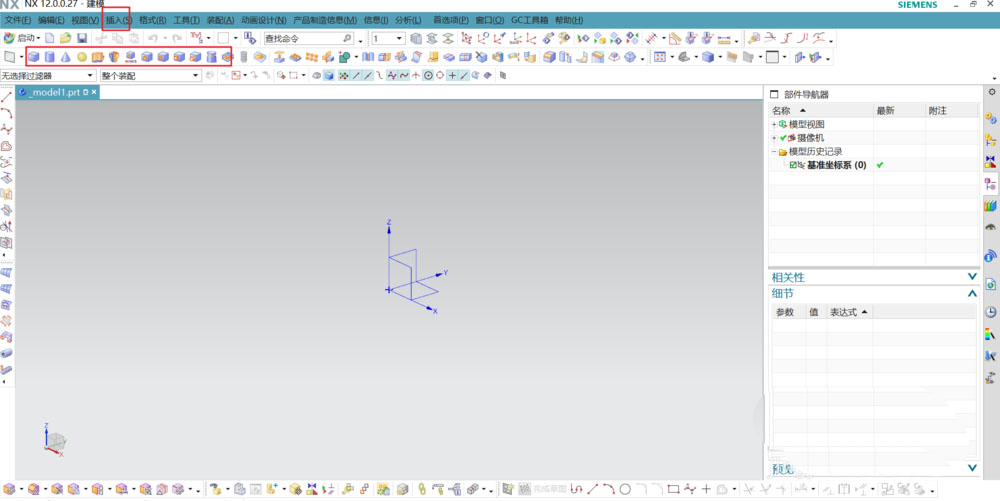Viewport: 1000px width, 501px height.
Task: Click the Open folder icon
Action: point(65,38)
